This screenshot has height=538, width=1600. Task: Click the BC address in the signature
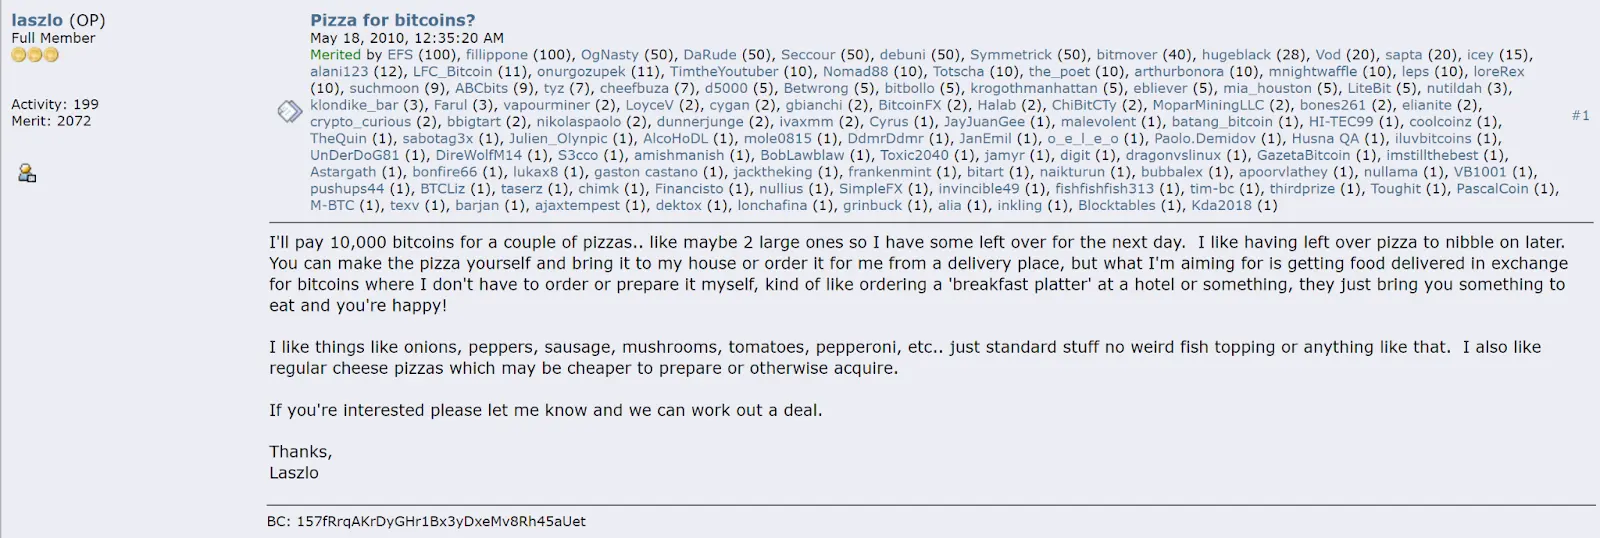point(441,521)
